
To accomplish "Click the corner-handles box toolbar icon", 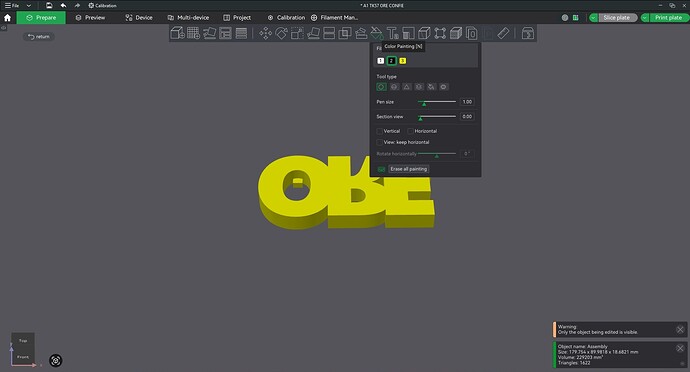I will point(440,33).
